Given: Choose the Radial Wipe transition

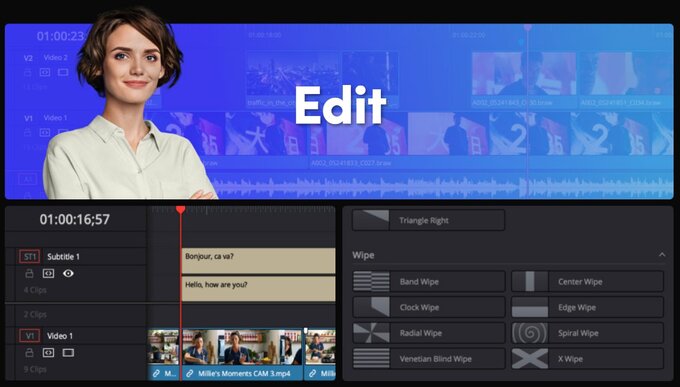Looking at the screenshot, I should click(x=428, y=333).
